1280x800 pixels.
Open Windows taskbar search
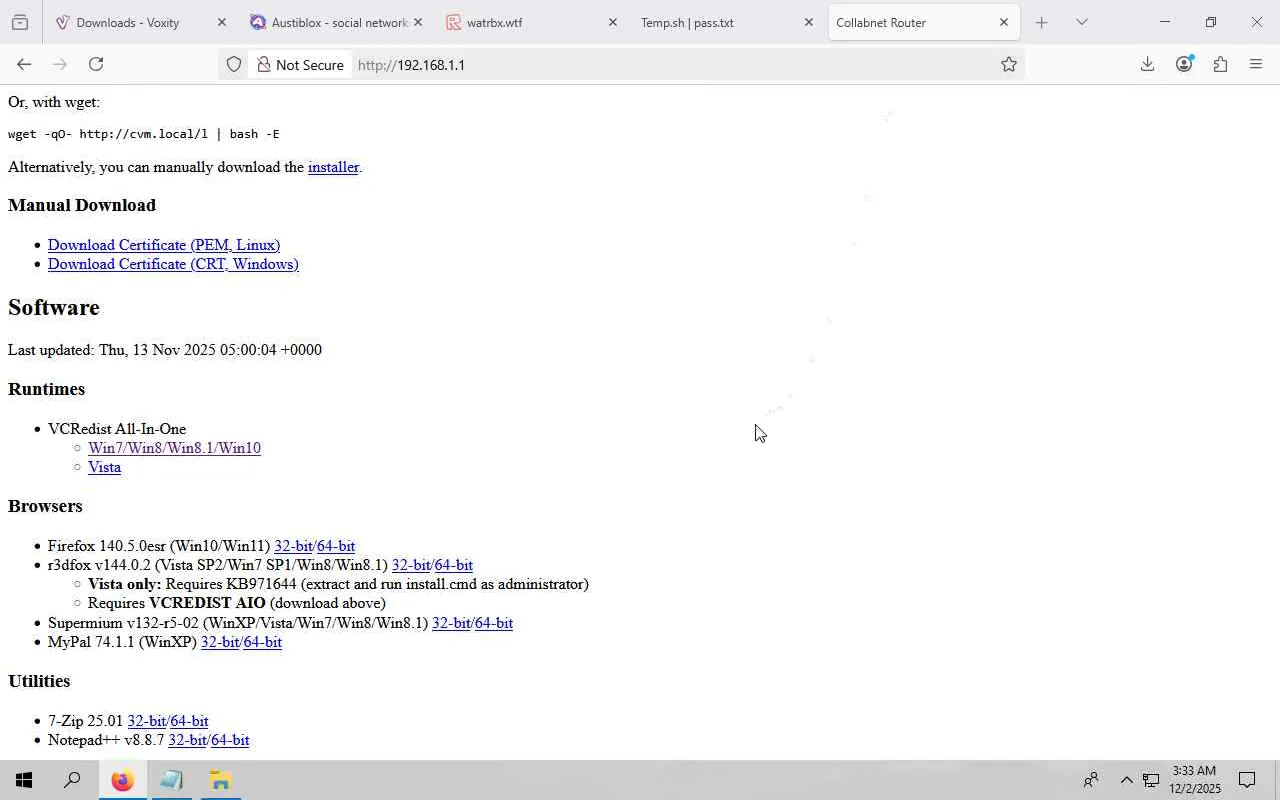pyautogui.click(x=72, y=780)
